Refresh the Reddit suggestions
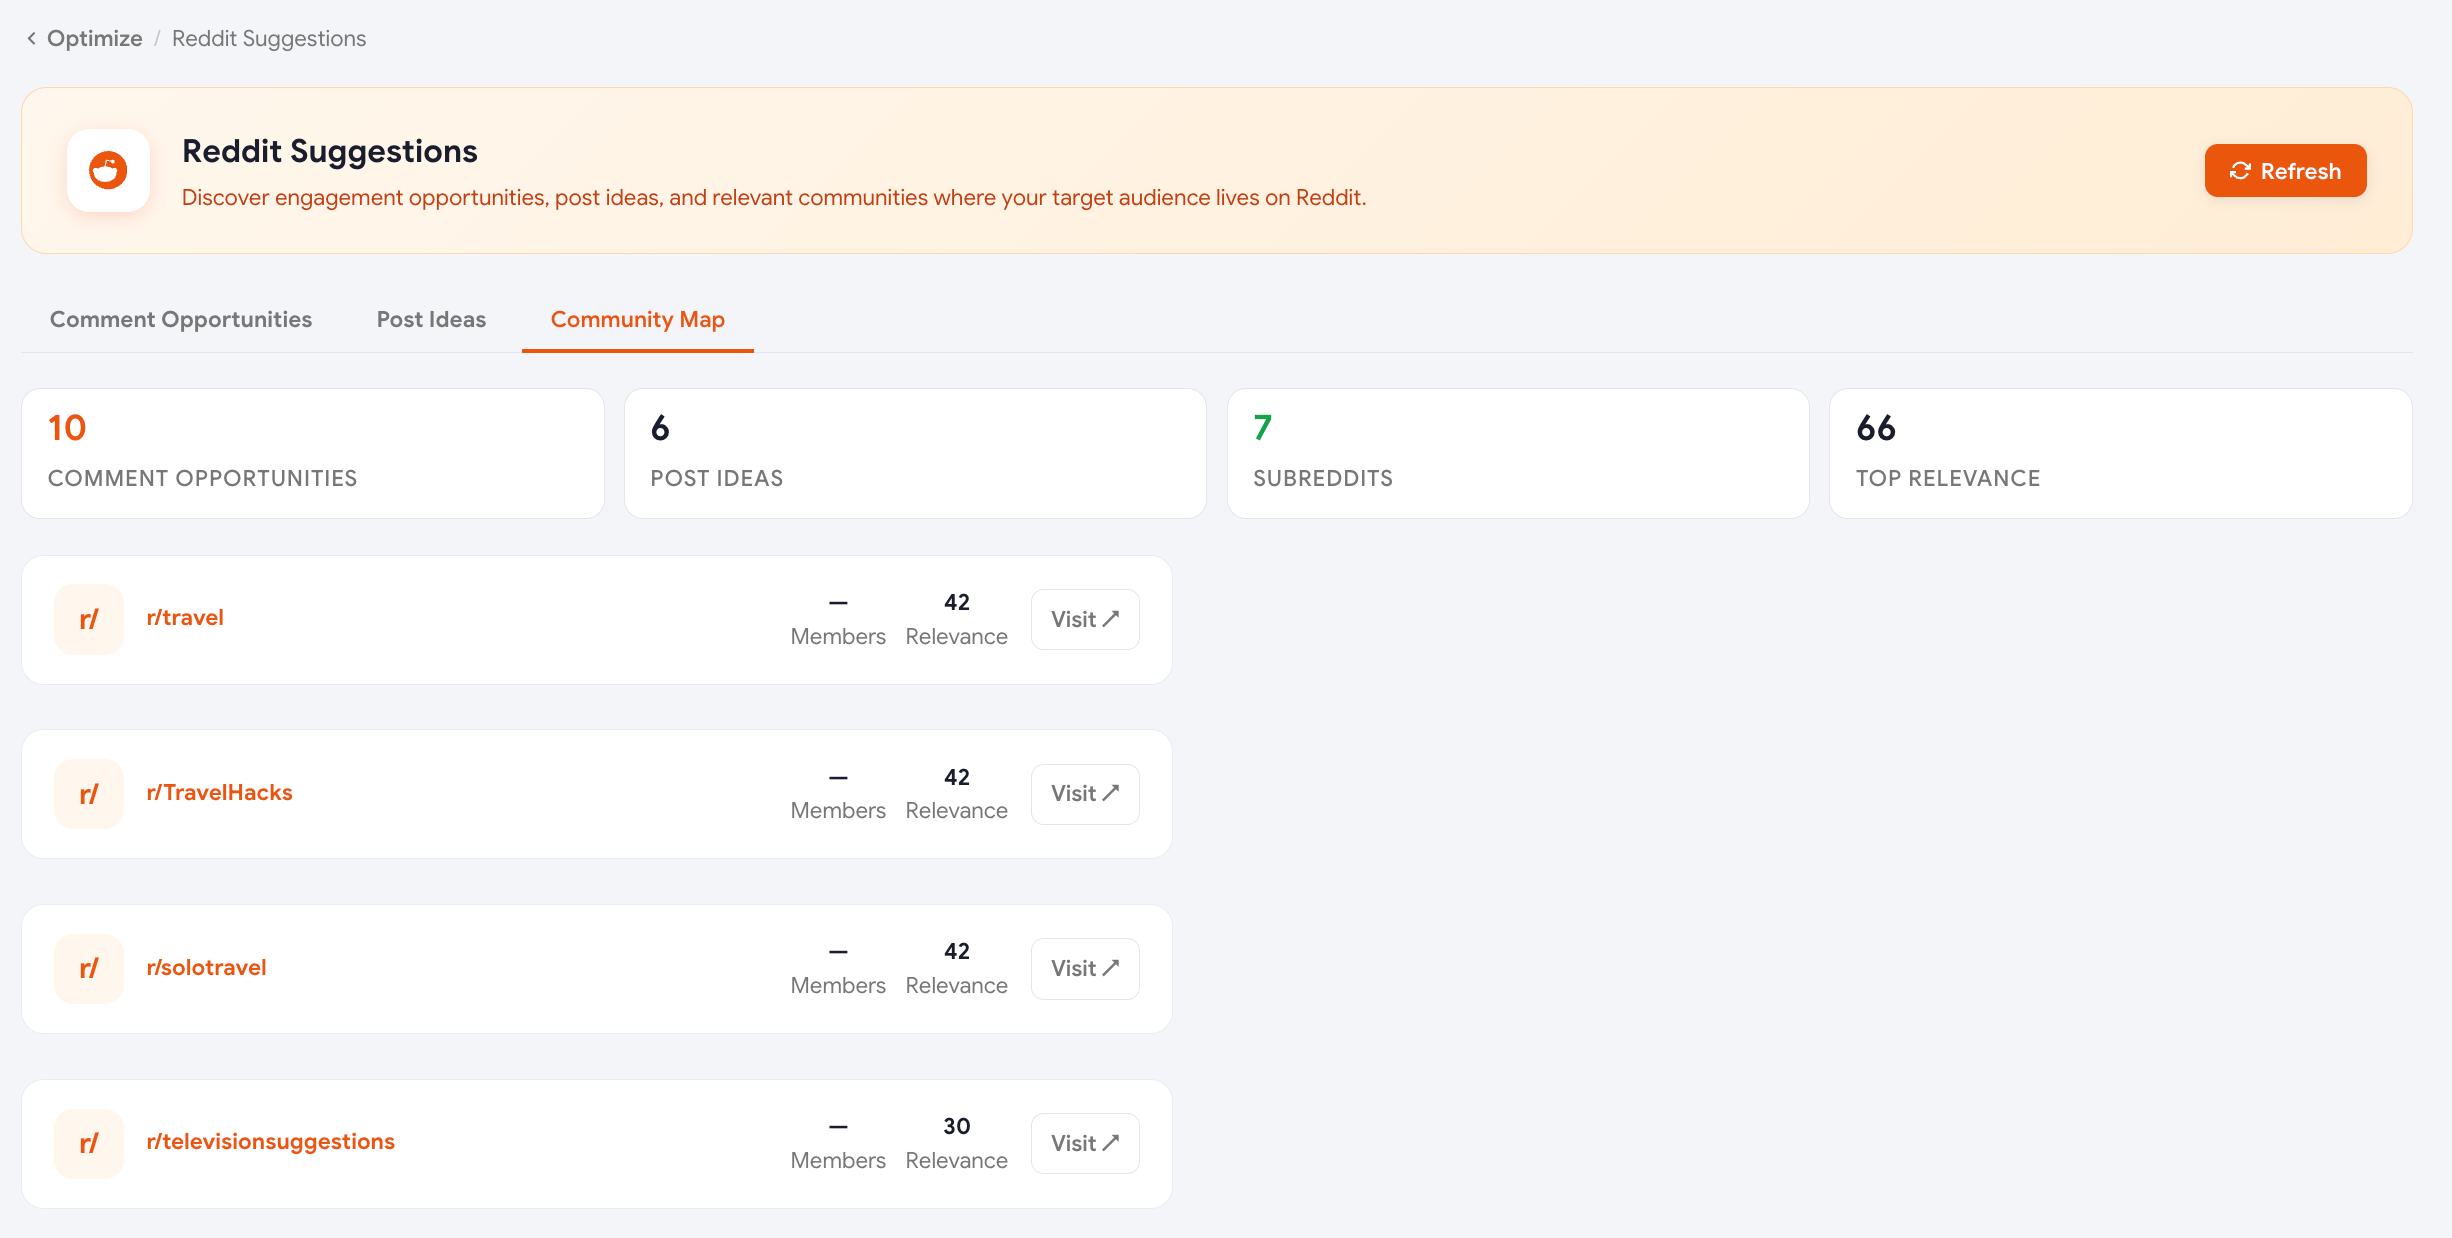 pyautogui.click(x=2285, y=171)
